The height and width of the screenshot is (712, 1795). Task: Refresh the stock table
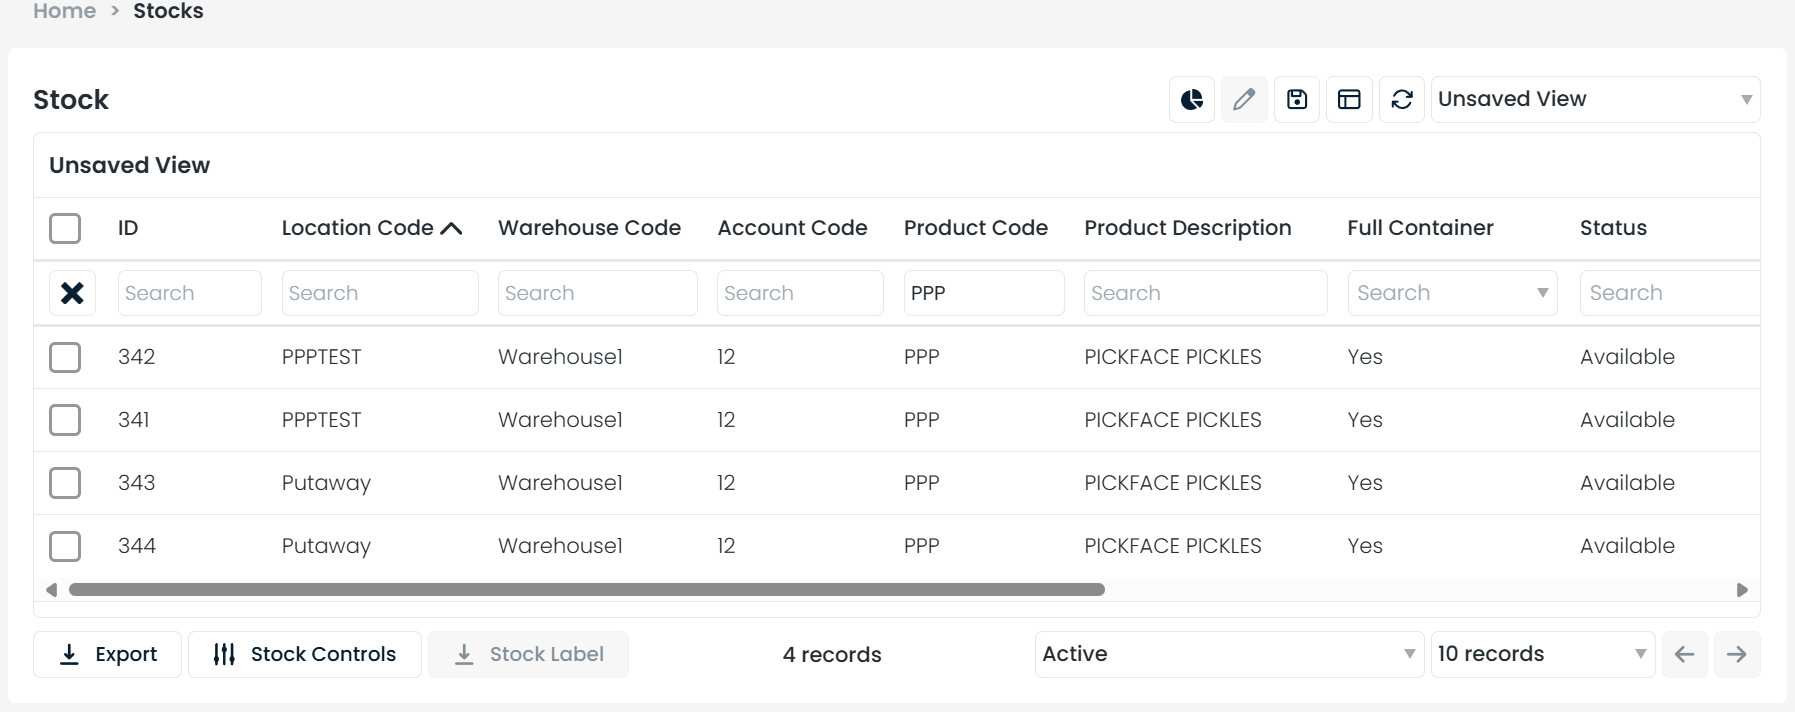pos(1402,100)
